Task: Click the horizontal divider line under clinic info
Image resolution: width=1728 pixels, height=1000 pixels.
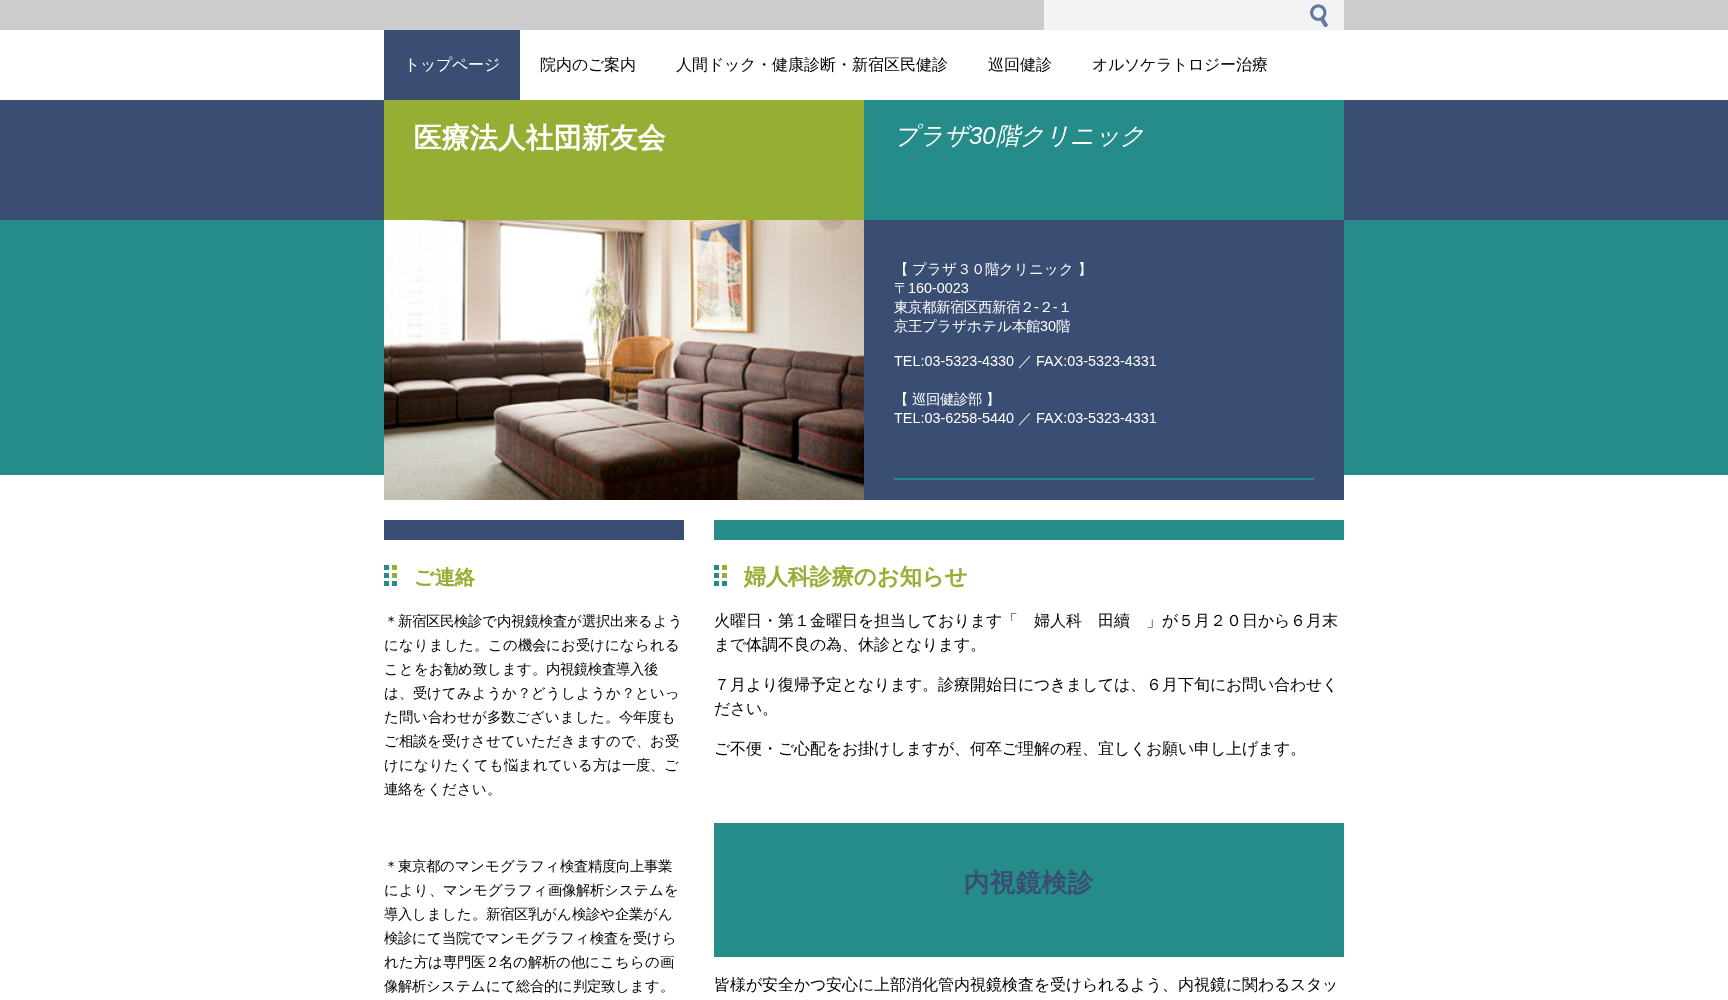Action: pos(1103,477)
